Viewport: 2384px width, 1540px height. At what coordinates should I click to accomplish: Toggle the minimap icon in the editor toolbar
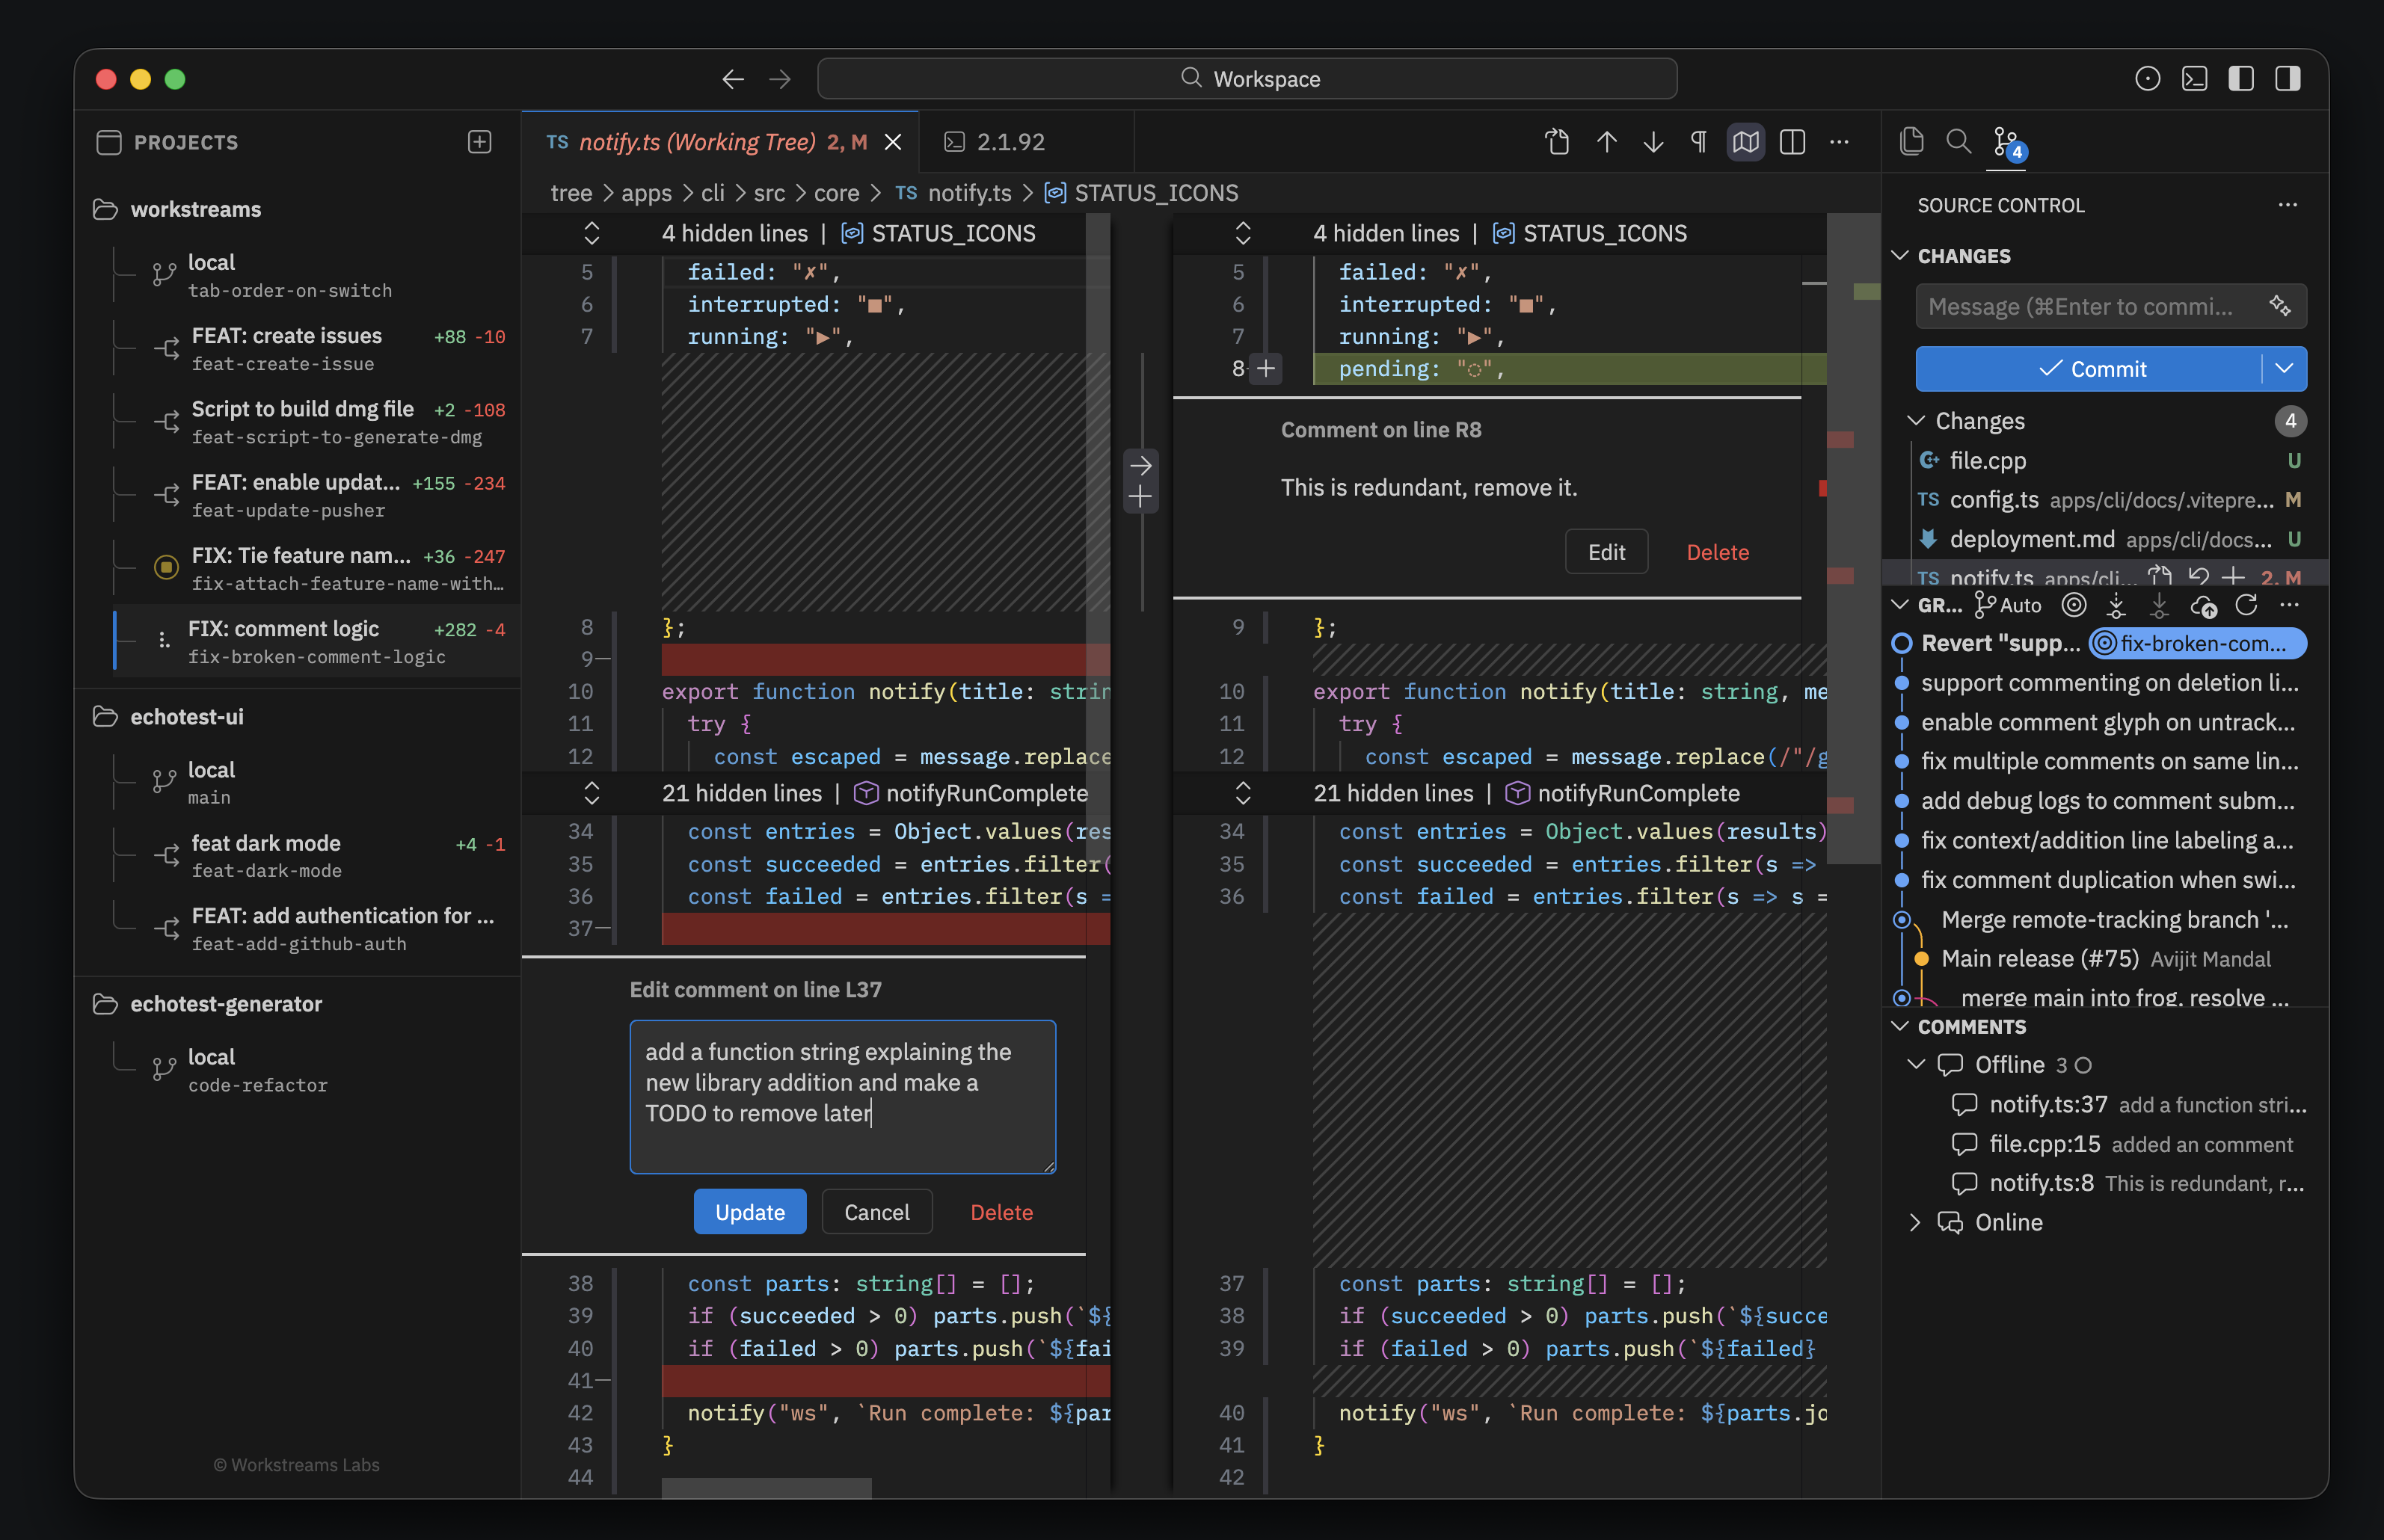[x=1745, y=141]
